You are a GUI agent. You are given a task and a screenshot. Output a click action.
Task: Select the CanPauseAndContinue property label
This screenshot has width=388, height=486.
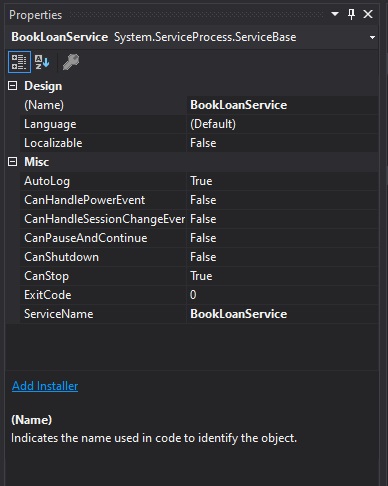[x=86, y=238]
